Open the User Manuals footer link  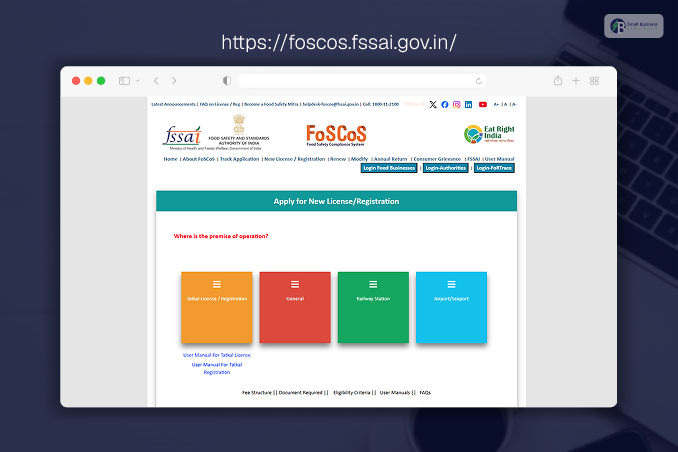395,393
